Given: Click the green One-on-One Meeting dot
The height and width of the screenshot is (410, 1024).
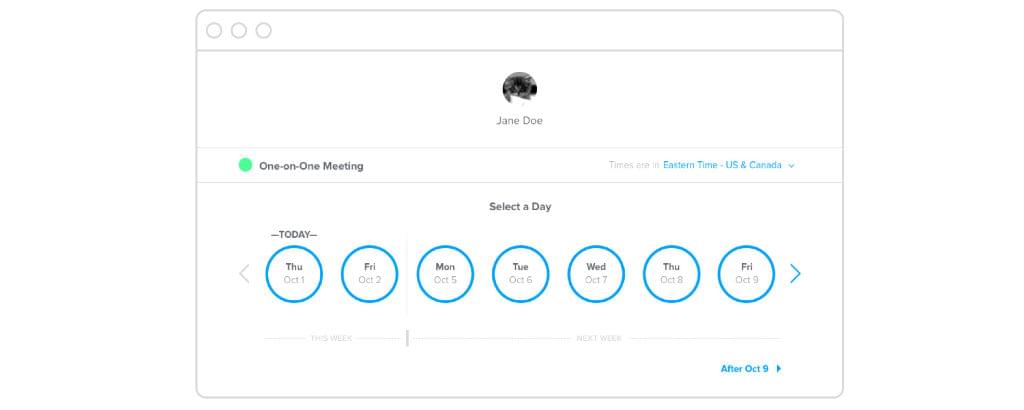Looking at the screenshot, I should 245,165.
